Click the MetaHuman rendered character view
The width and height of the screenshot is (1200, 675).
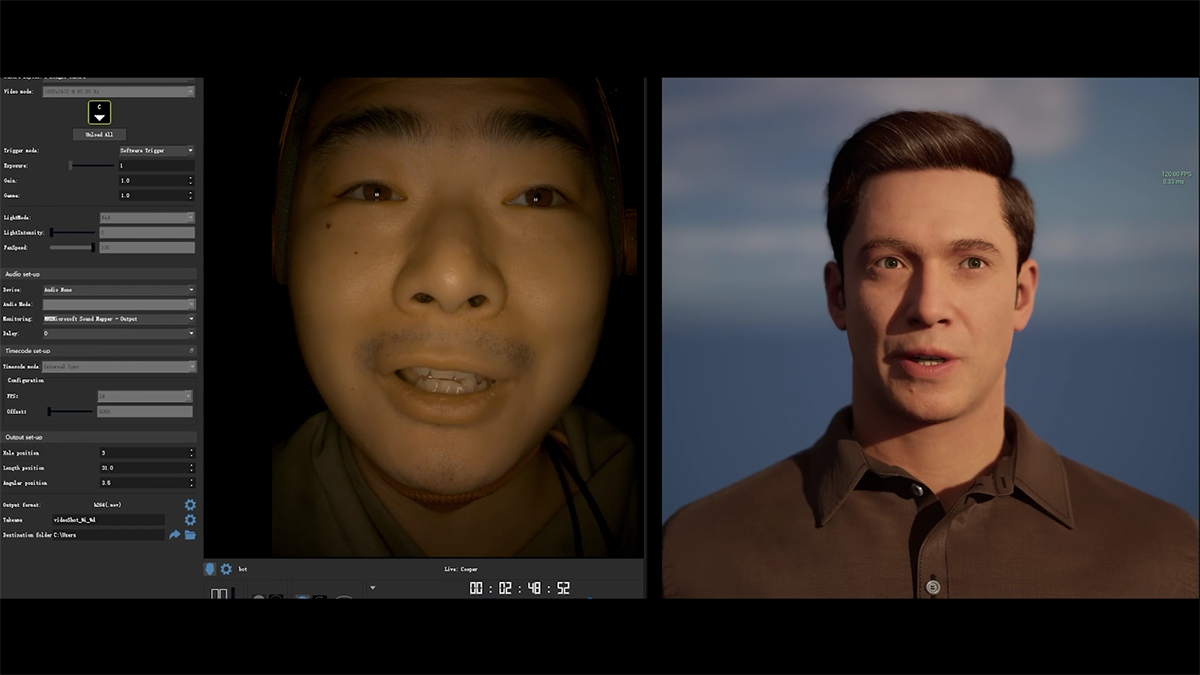[x=930, y=338]
